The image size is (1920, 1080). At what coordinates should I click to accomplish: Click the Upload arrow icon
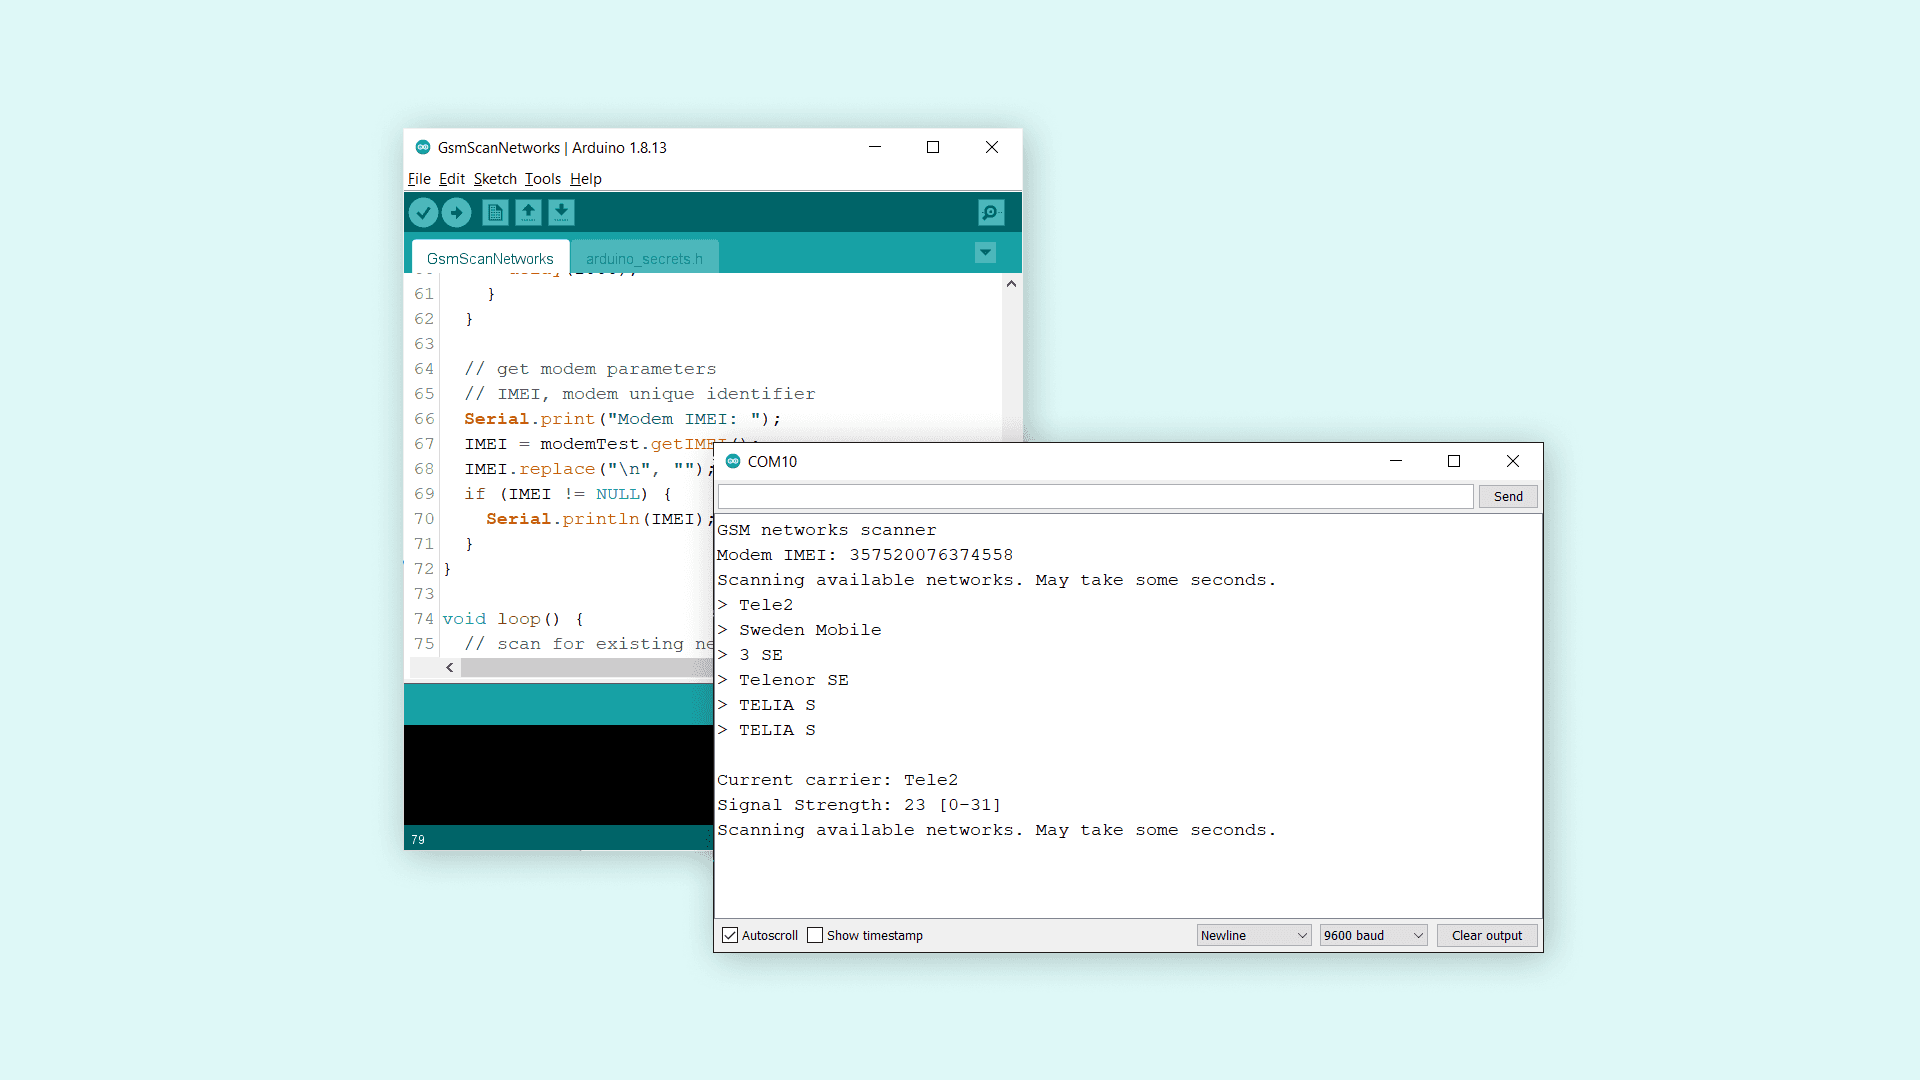457,212
